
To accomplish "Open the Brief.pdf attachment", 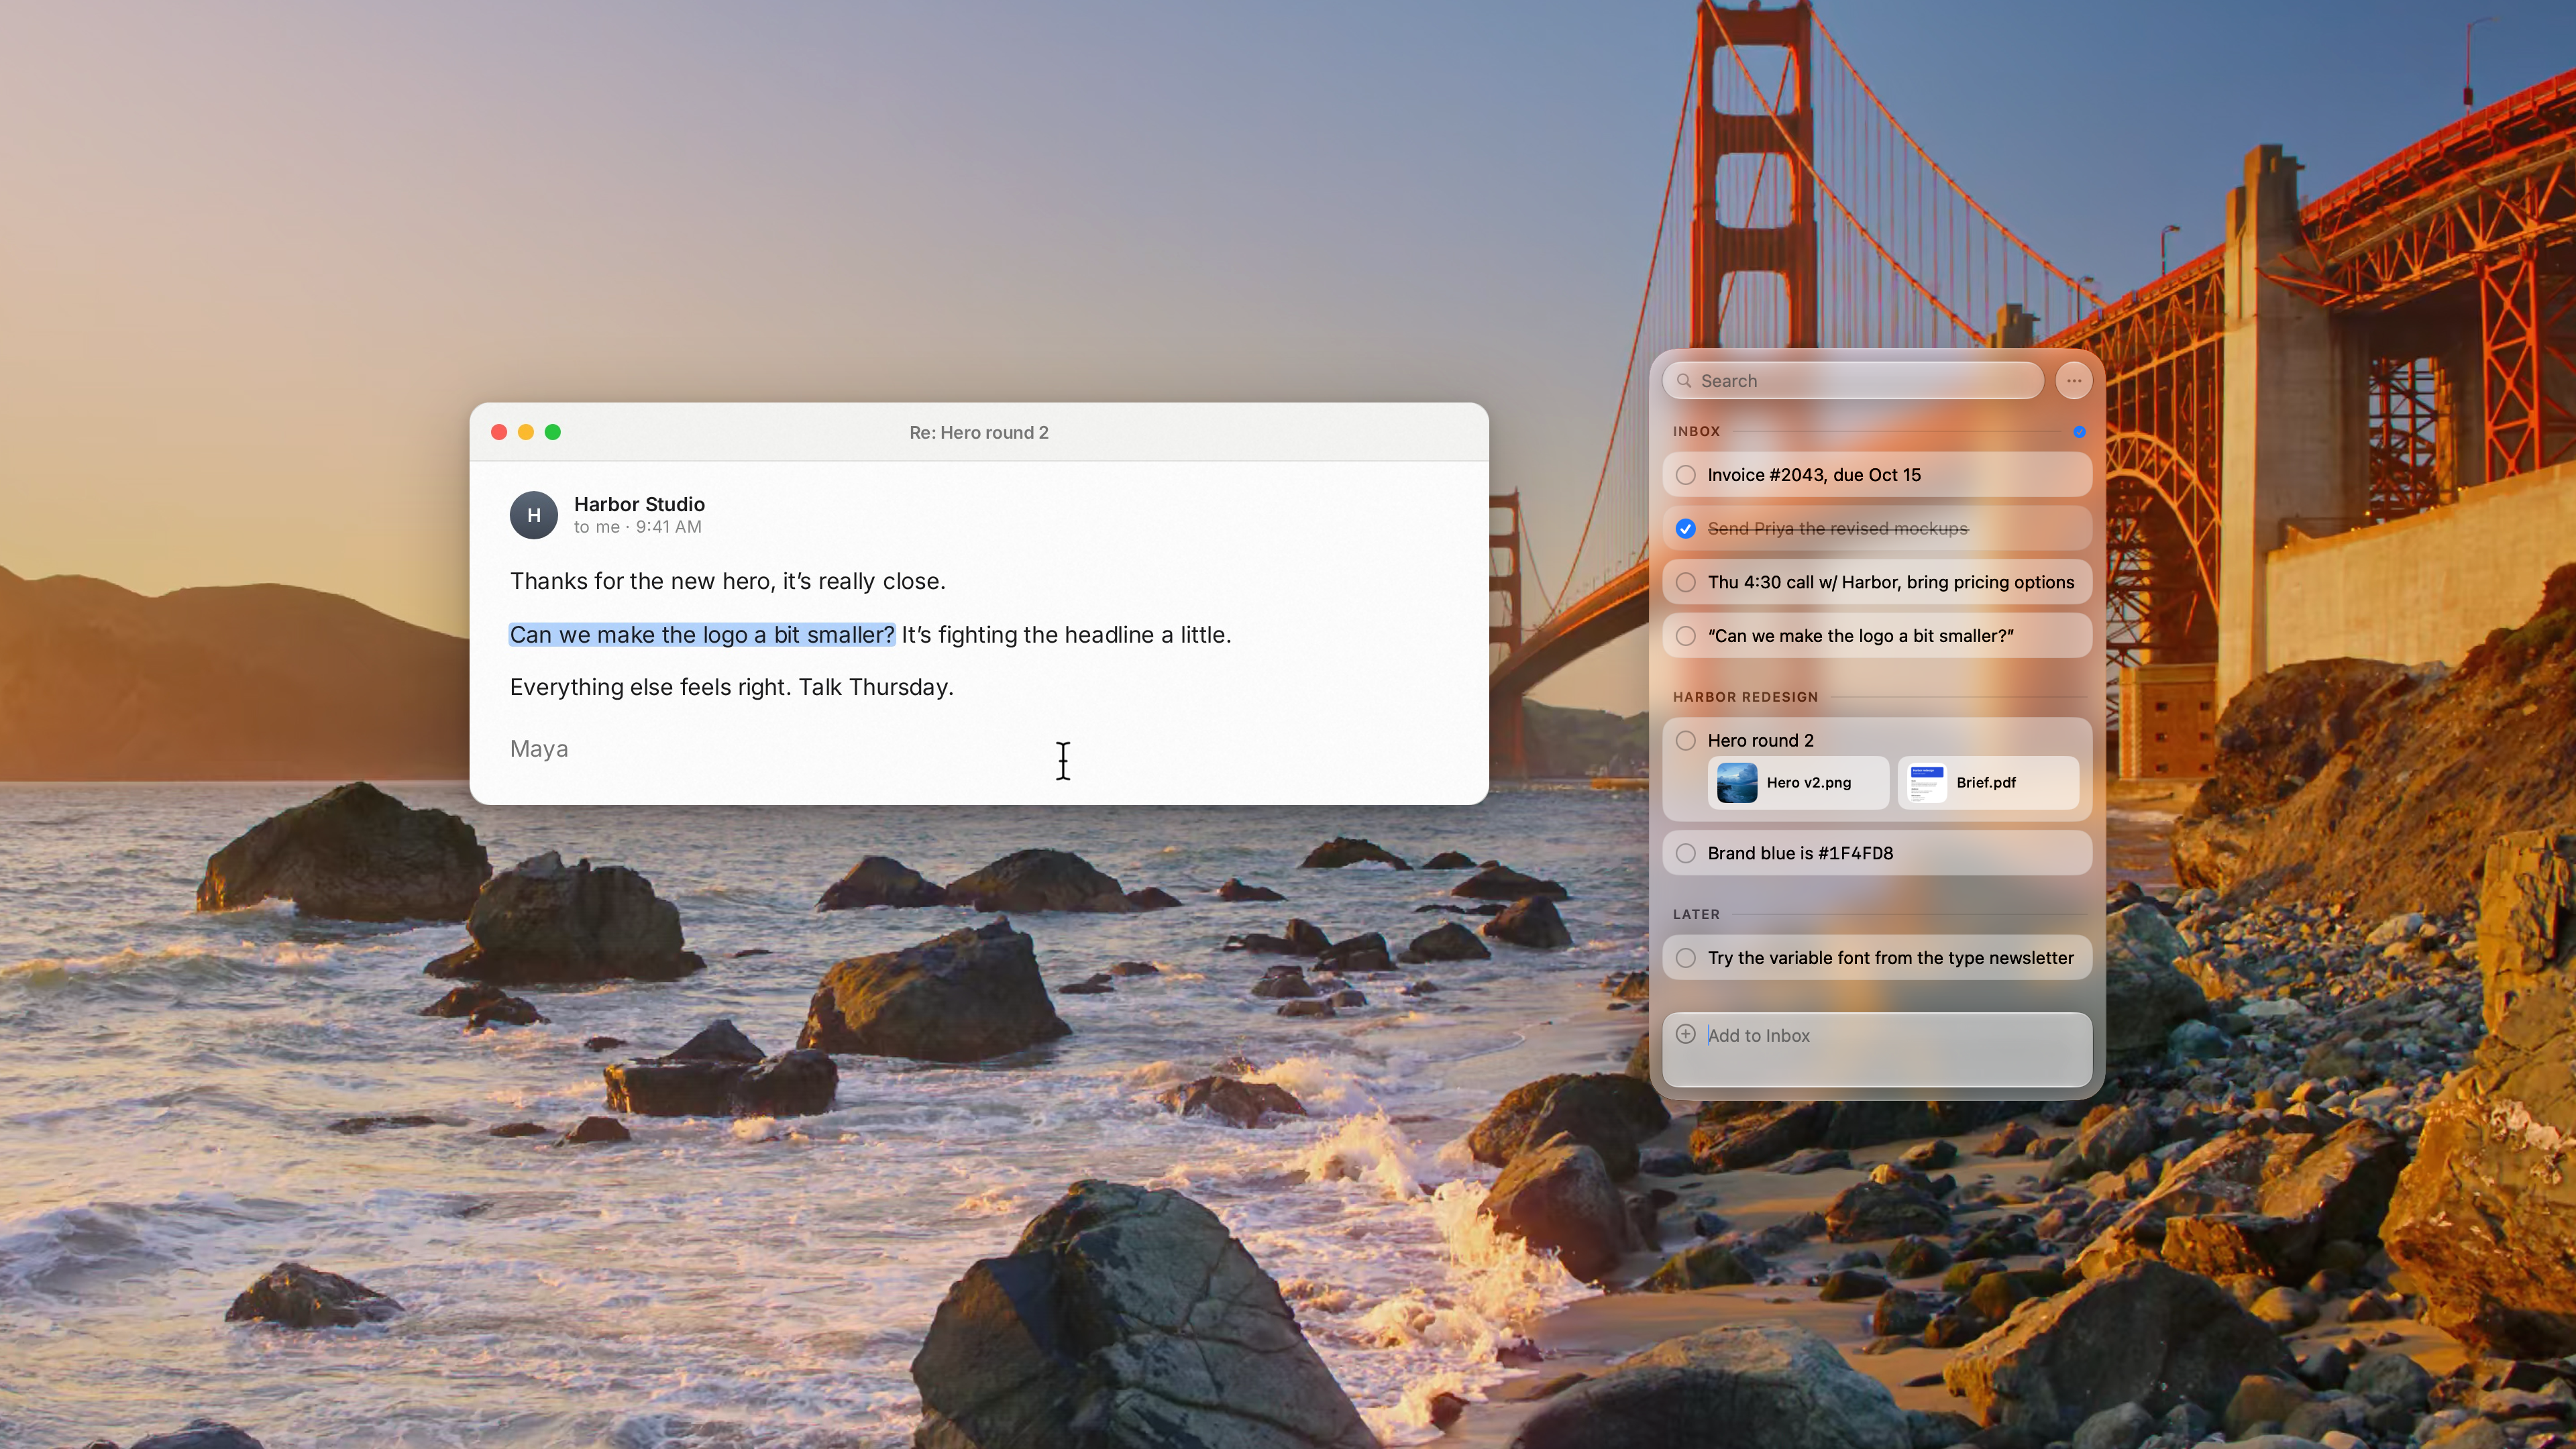I will tap(1988, 783).
